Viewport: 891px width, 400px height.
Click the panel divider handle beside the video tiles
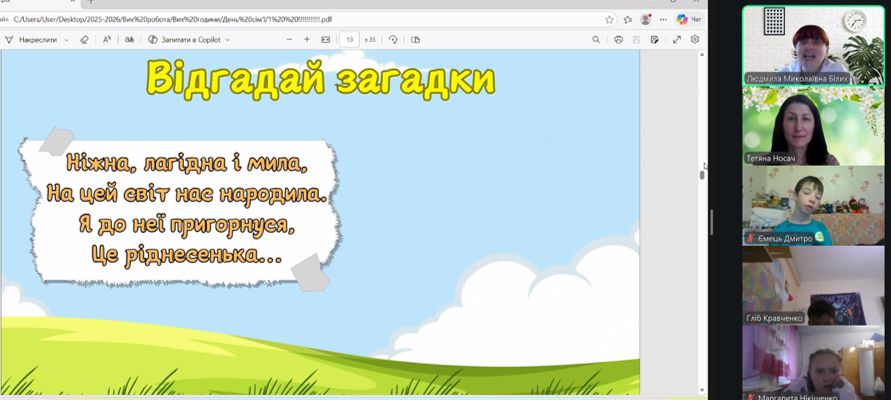click(711, 222)
